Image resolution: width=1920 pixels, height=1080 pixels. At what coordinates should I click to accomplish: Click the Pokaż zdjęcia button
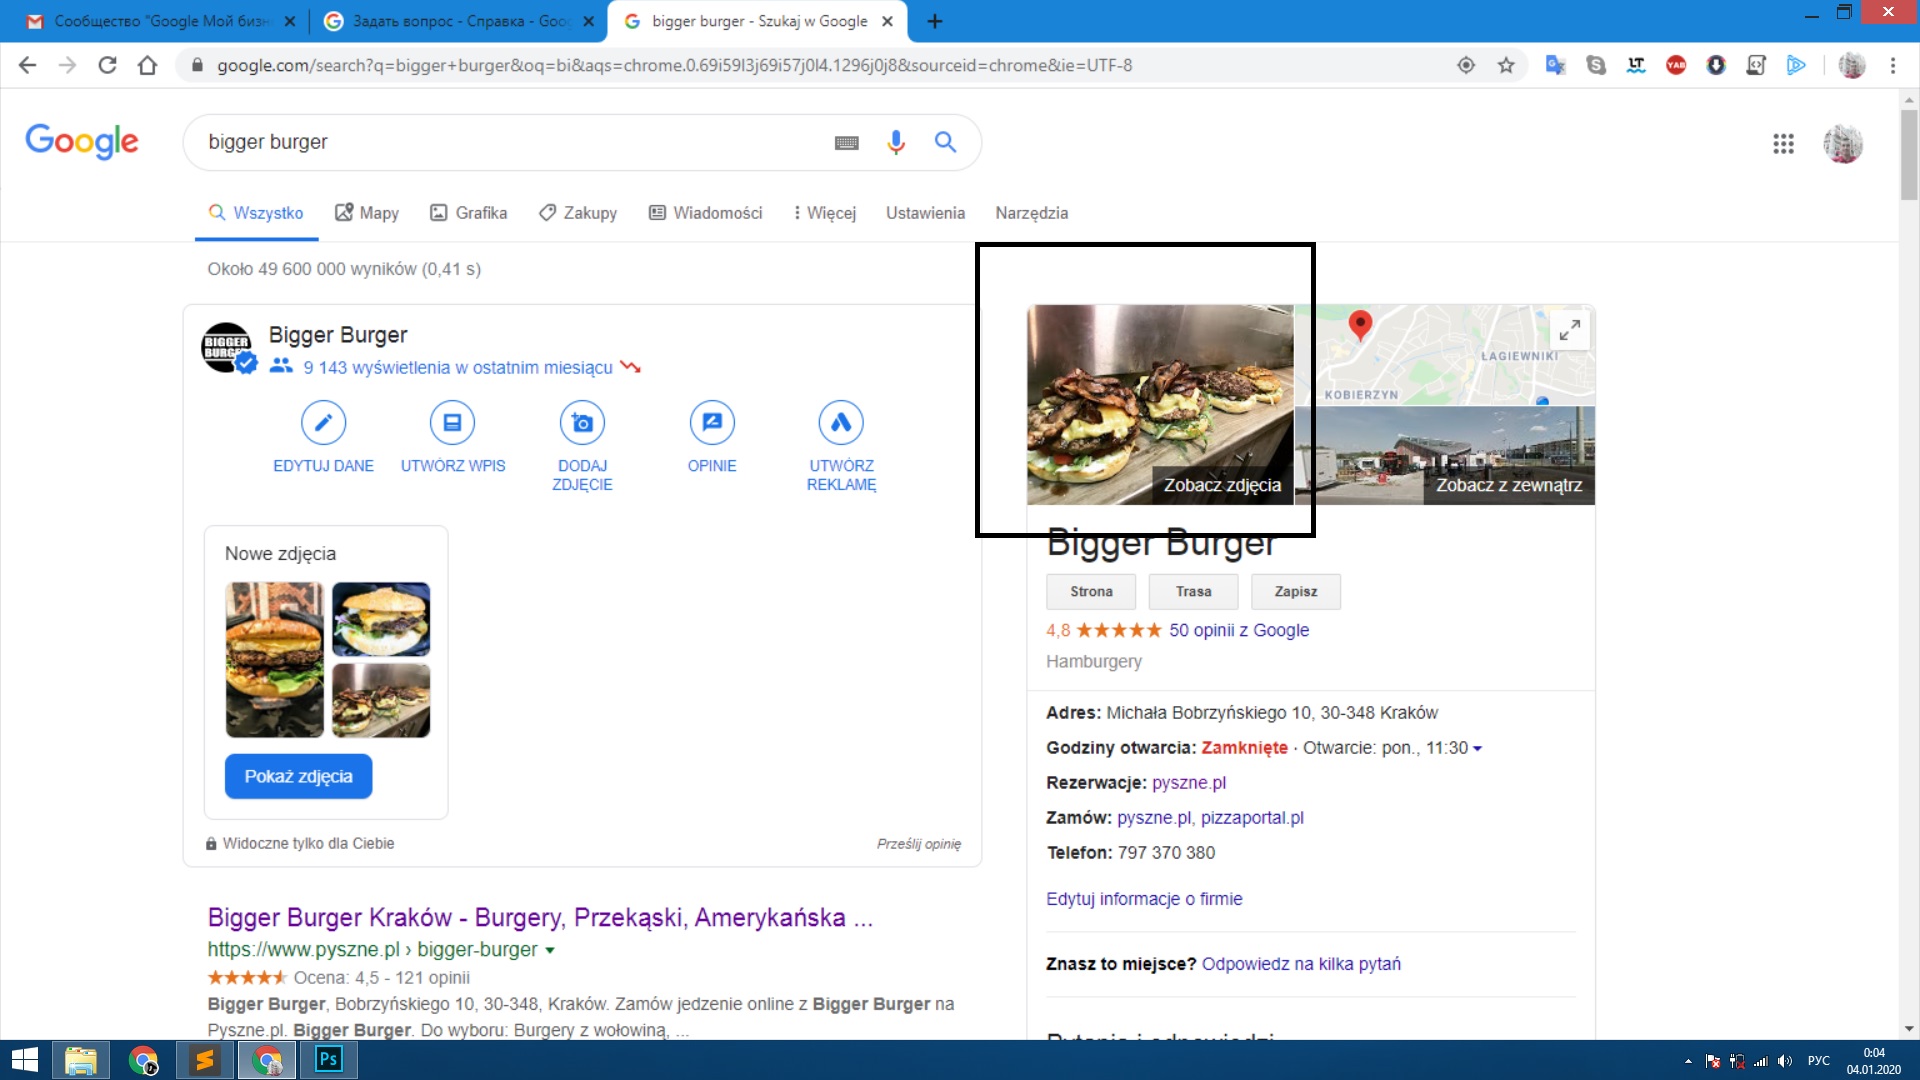[x=298, y=777]
